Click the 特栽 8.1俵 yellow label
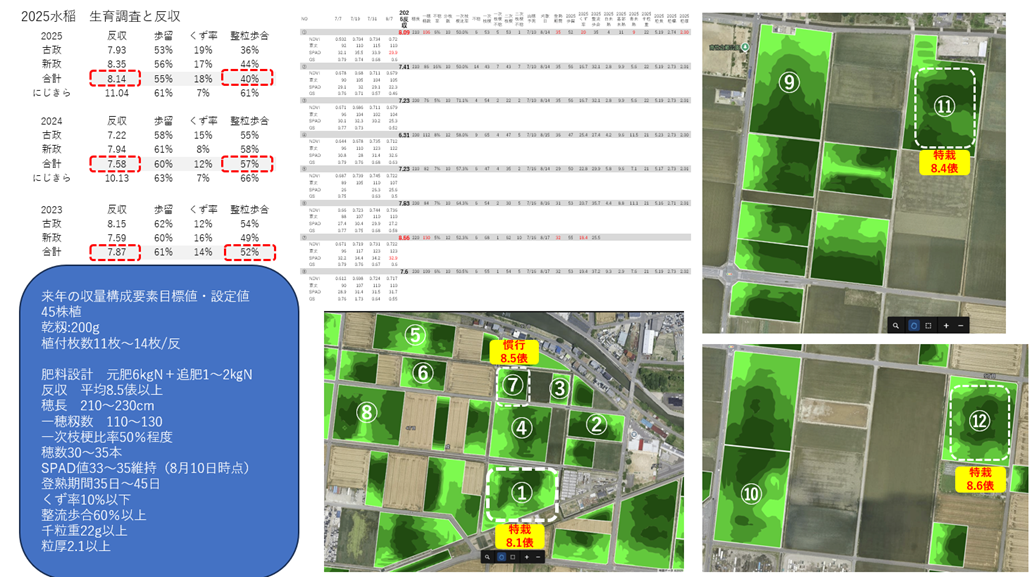 point(519,537)
